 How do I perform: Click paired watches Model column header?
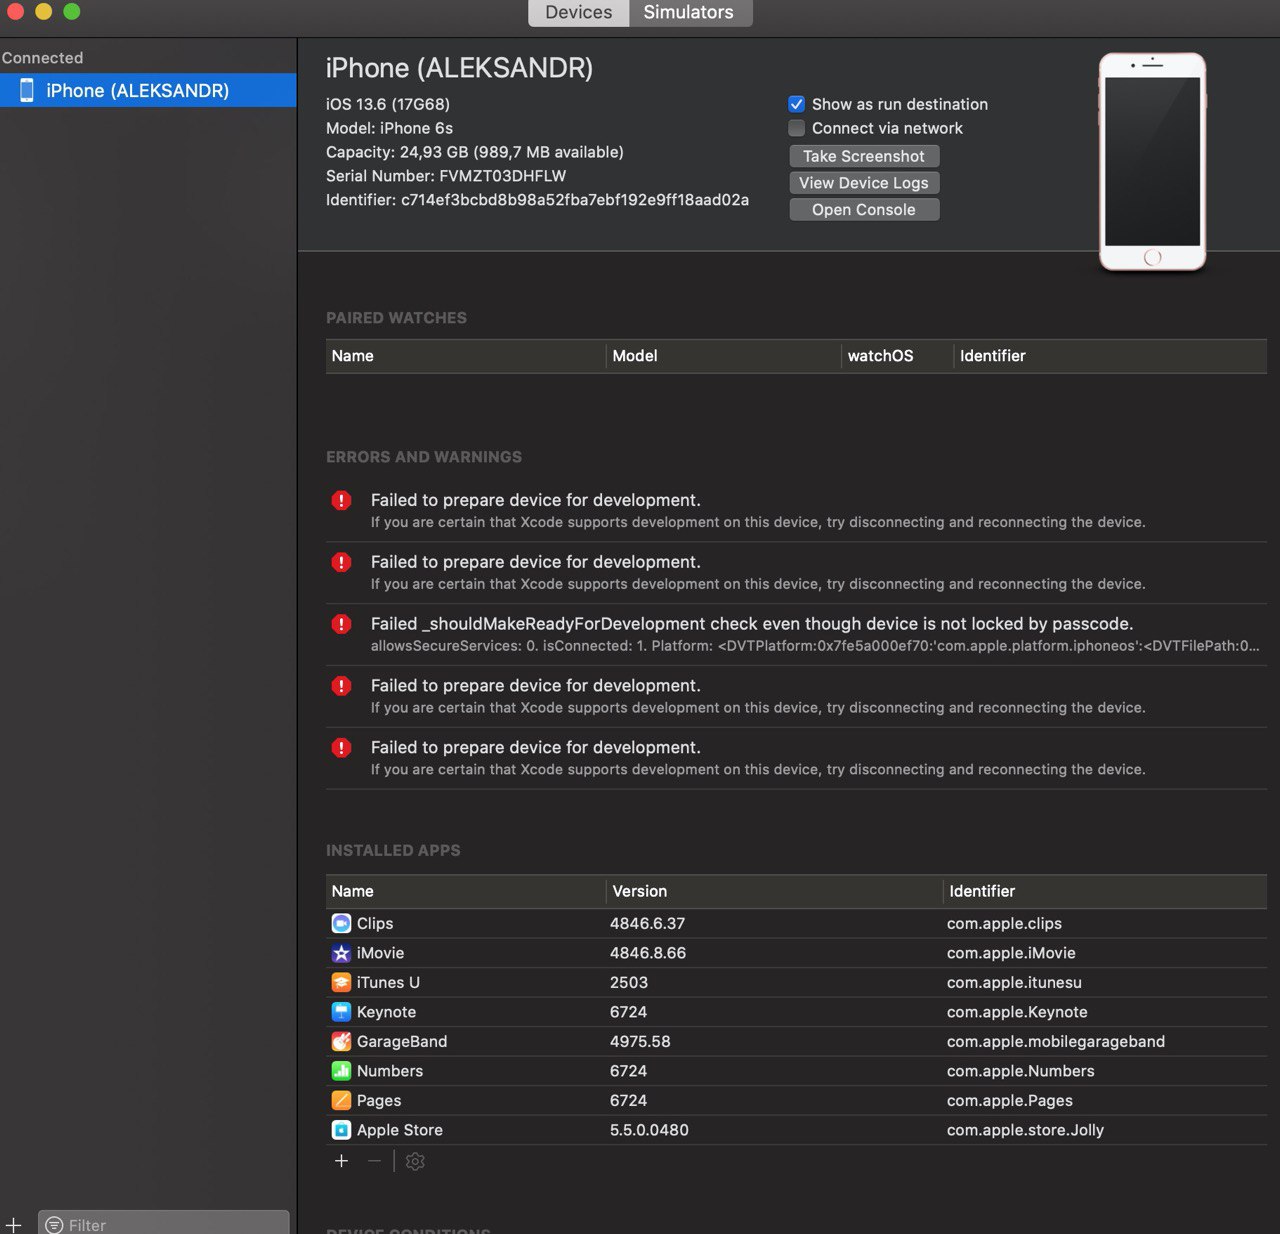tap(724, 356)
